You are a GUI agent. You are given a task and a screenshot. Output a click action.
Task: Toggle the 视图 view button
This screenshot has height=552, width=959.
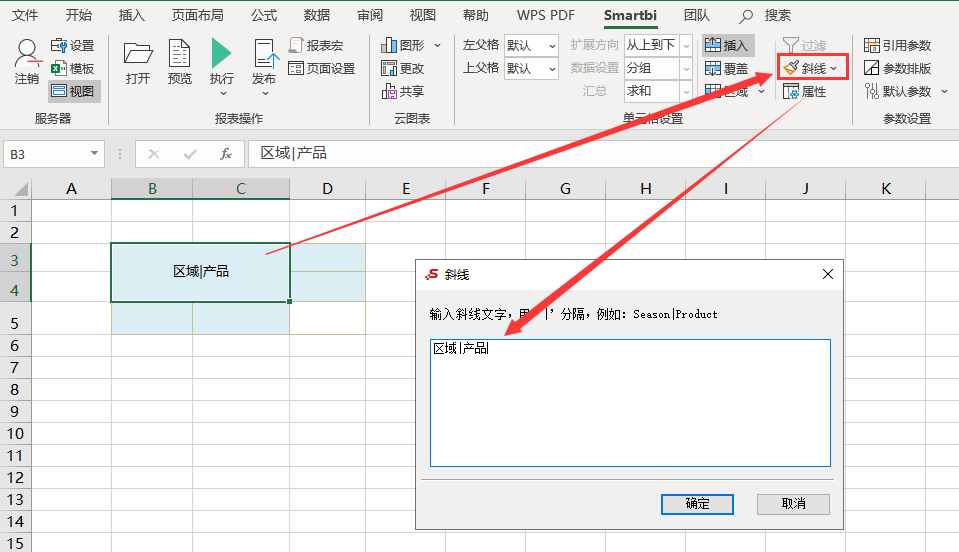(73, 91)
